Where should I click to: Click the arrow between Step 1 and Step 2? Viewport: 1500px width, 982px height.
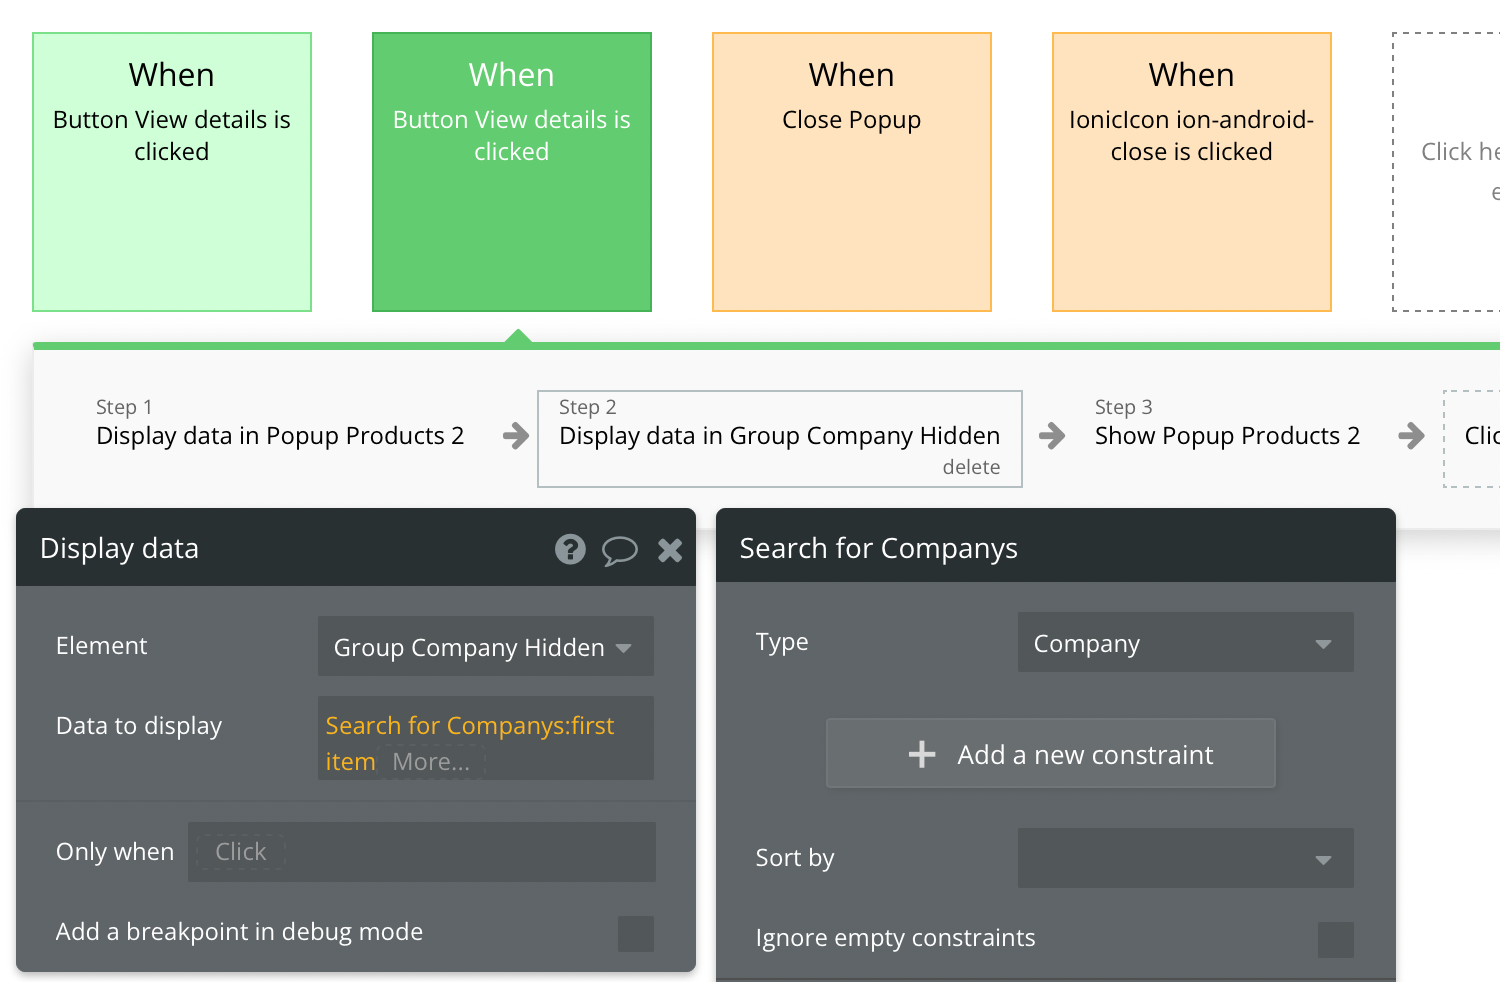tap(515, 435)
